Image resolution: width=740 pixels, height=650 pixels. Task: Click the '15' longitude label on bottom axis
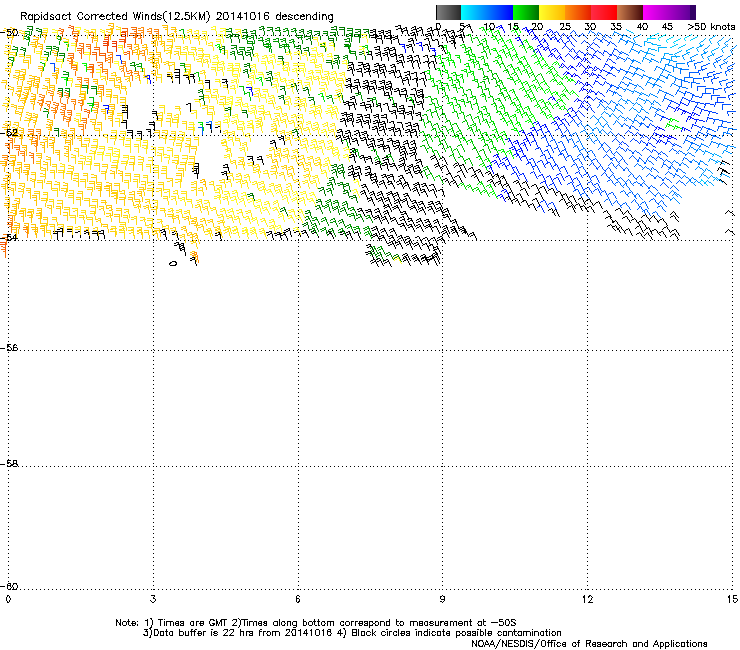point(732,599)
